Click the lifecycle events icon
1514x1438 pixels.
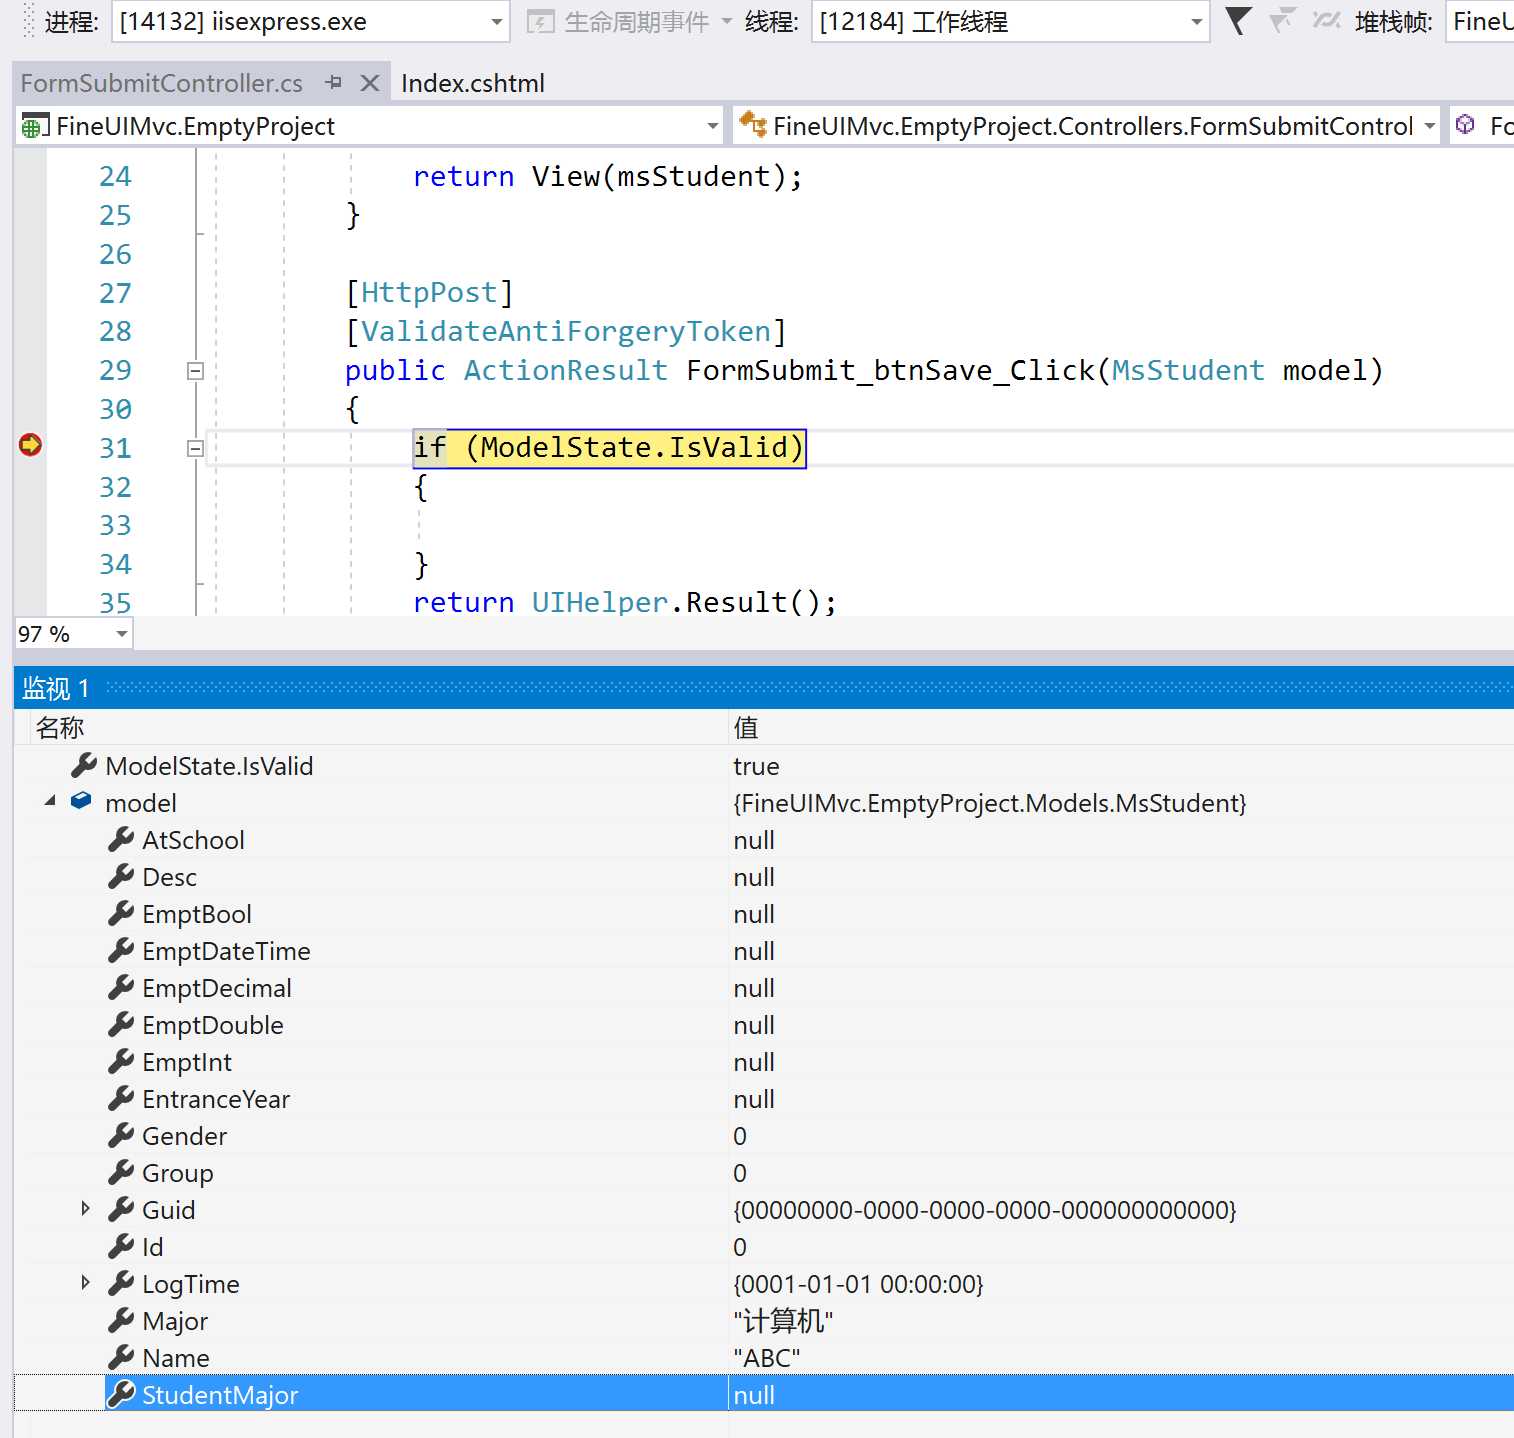[x=540, y=21]
